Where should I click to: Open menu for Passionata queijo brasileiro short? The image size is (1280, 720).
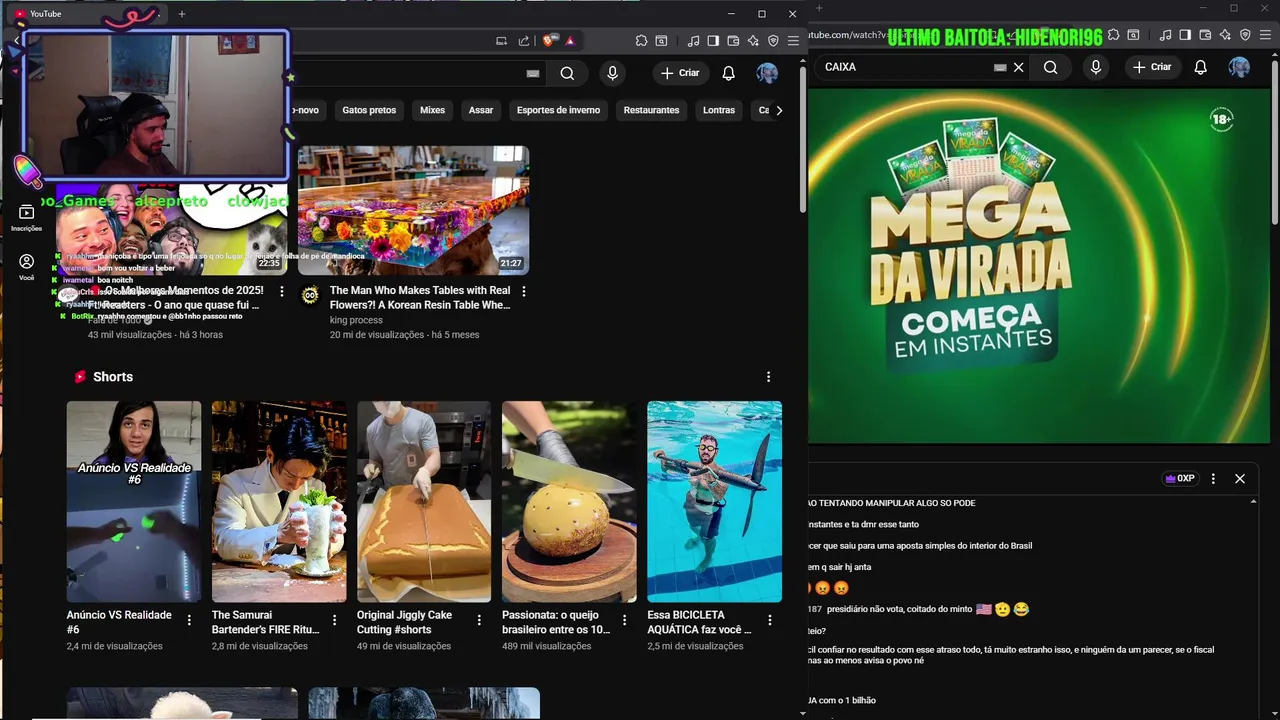pyautogui.click(x=624, y=620)
